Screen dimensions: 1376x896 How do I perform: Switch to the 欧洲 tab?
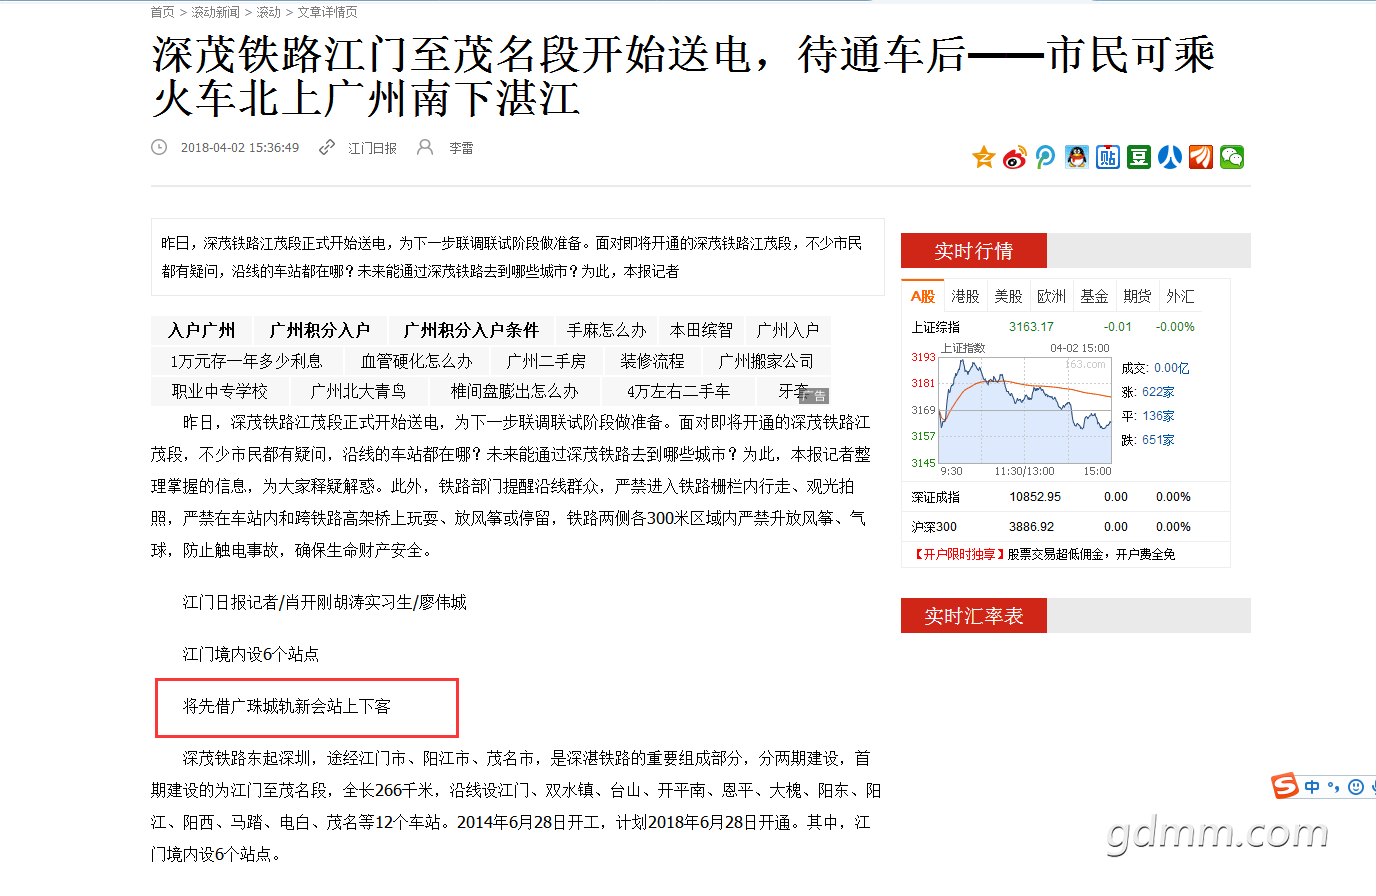coord(1051,296)
